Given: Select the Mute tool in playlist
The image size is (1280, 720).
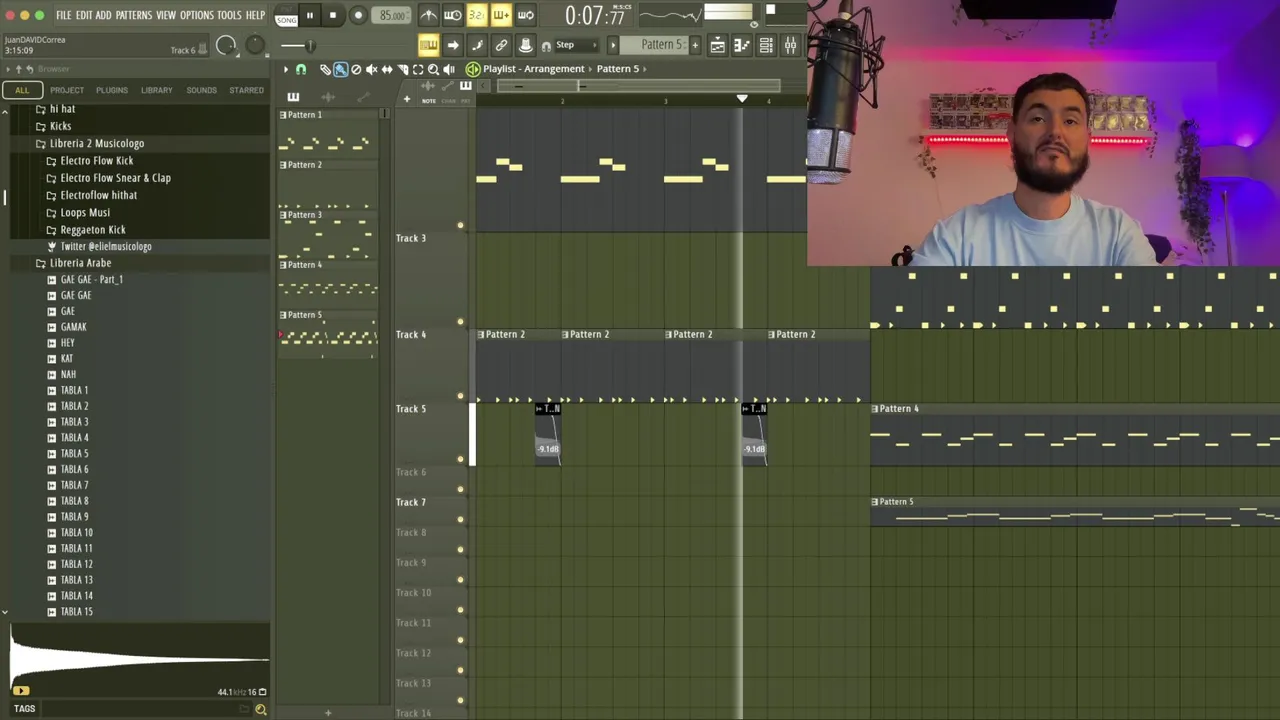Looking at the screenshot, I should (x=371, y=69).
